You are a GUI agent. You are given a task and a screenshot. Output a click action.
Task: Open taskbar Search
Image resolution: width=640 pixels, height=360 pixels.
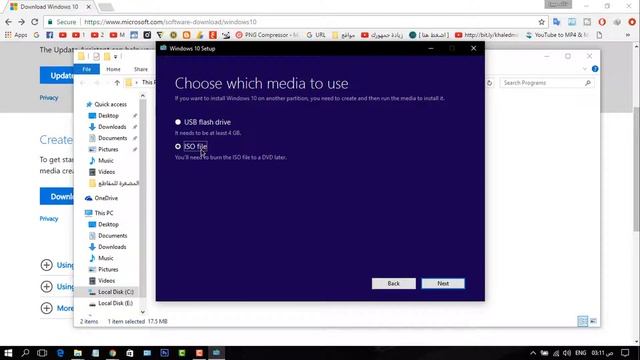click(x=25, y=353)
